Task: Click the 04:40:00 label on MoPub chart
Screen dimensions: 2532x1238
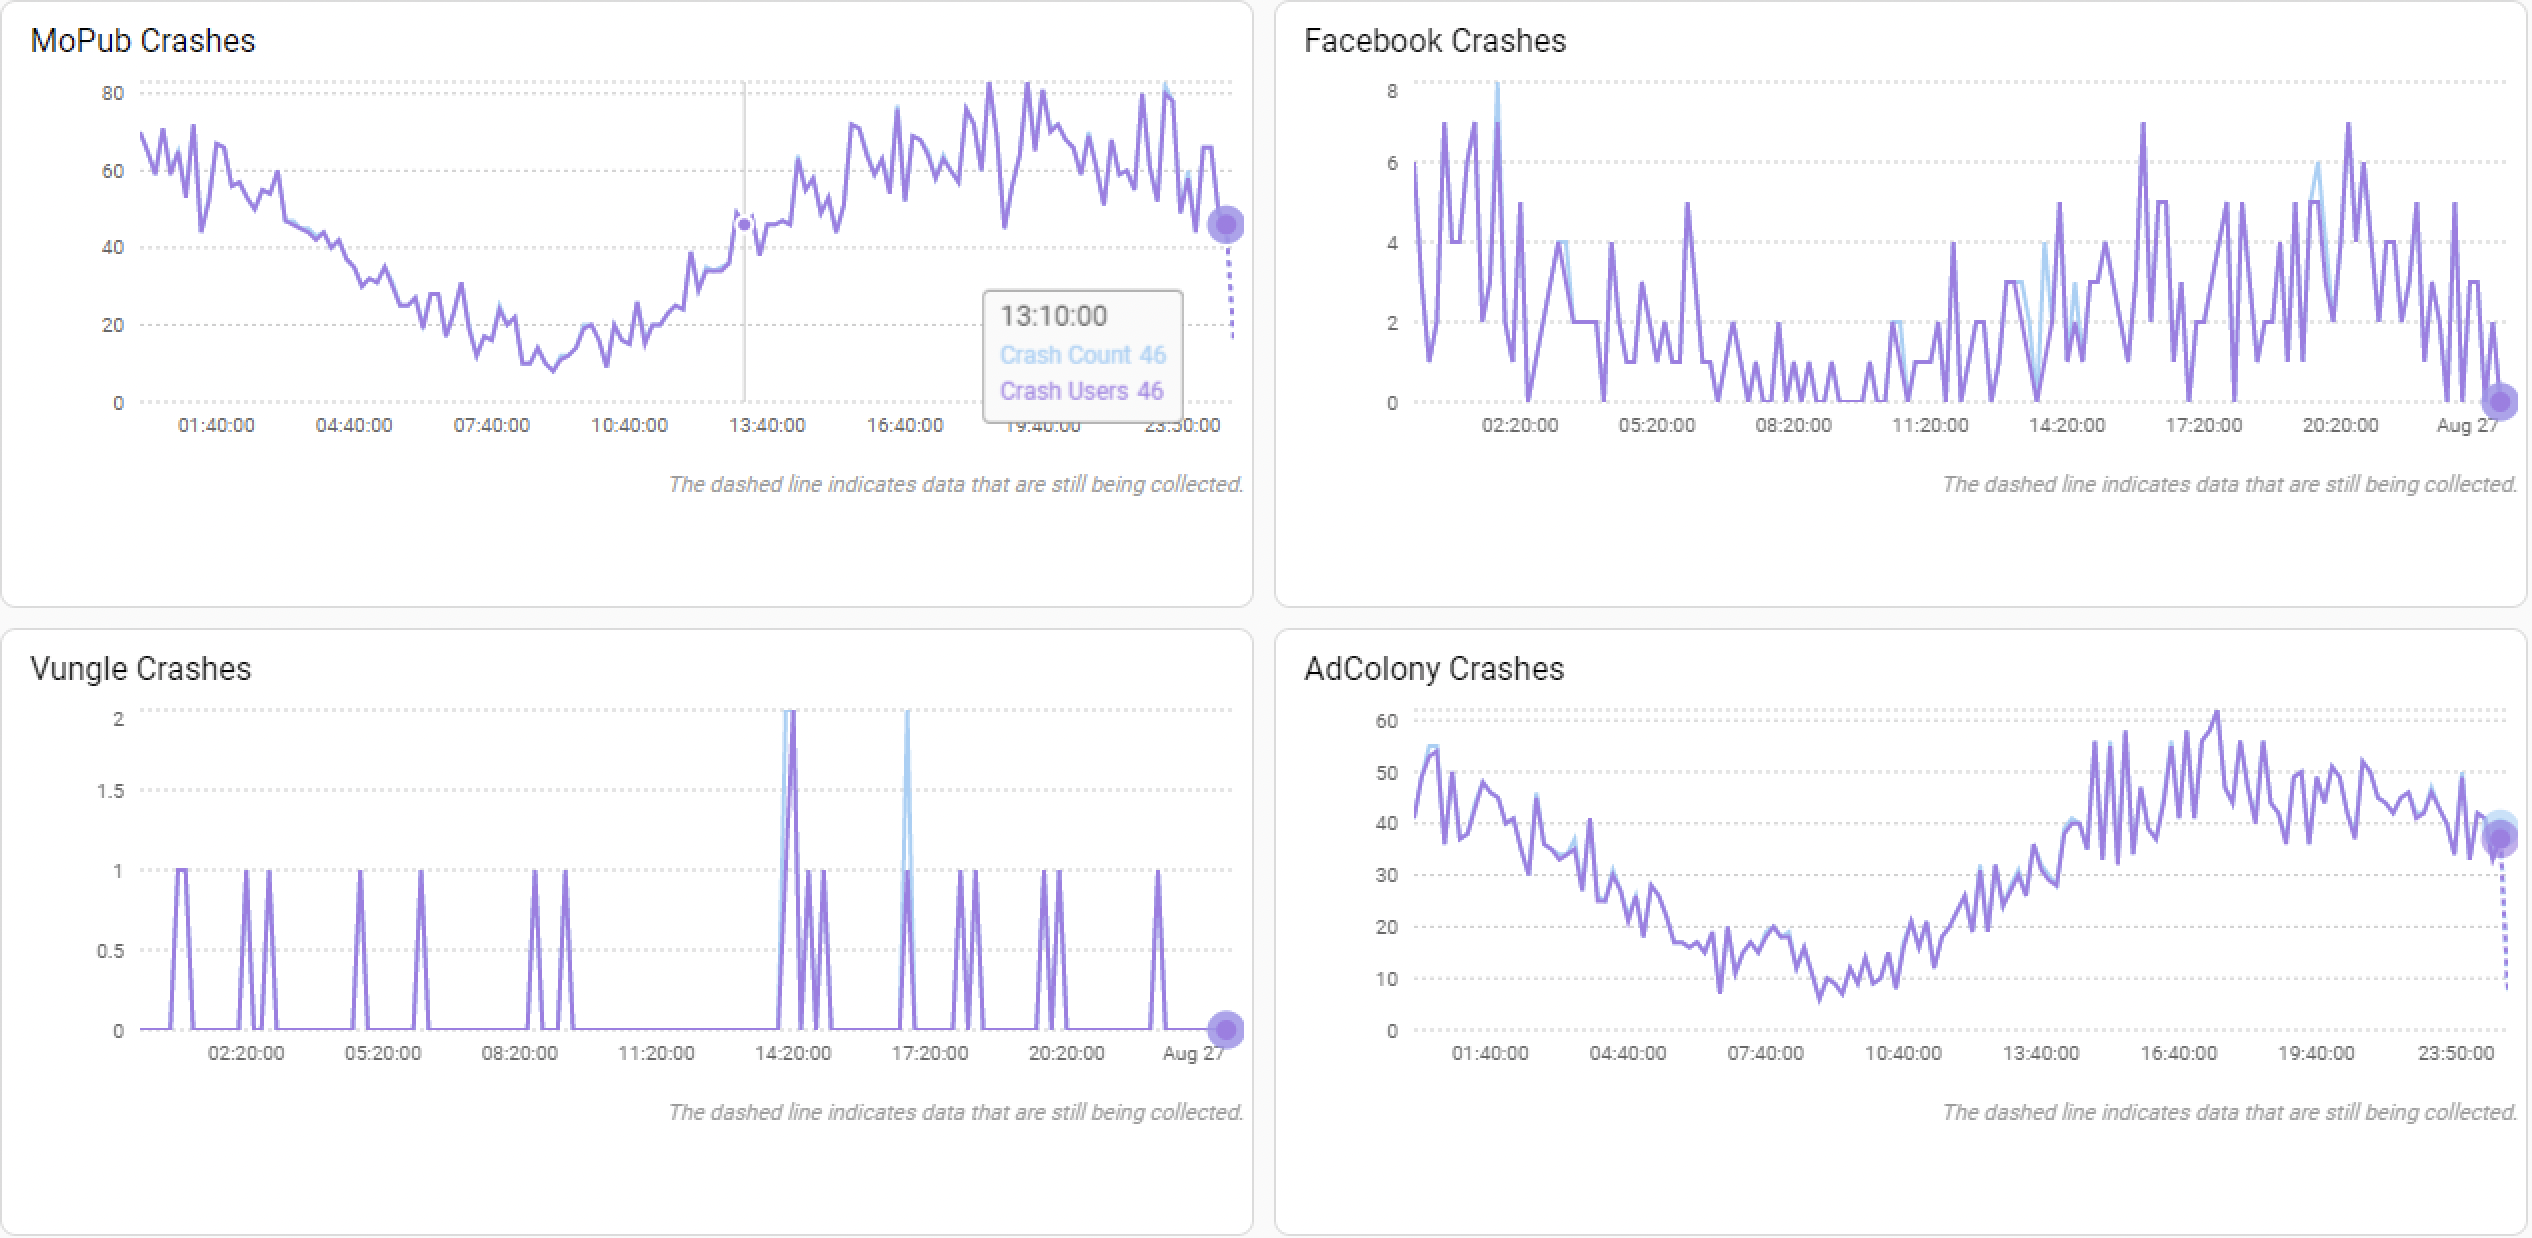Action: pyautogui.click(x=354, y=426)
